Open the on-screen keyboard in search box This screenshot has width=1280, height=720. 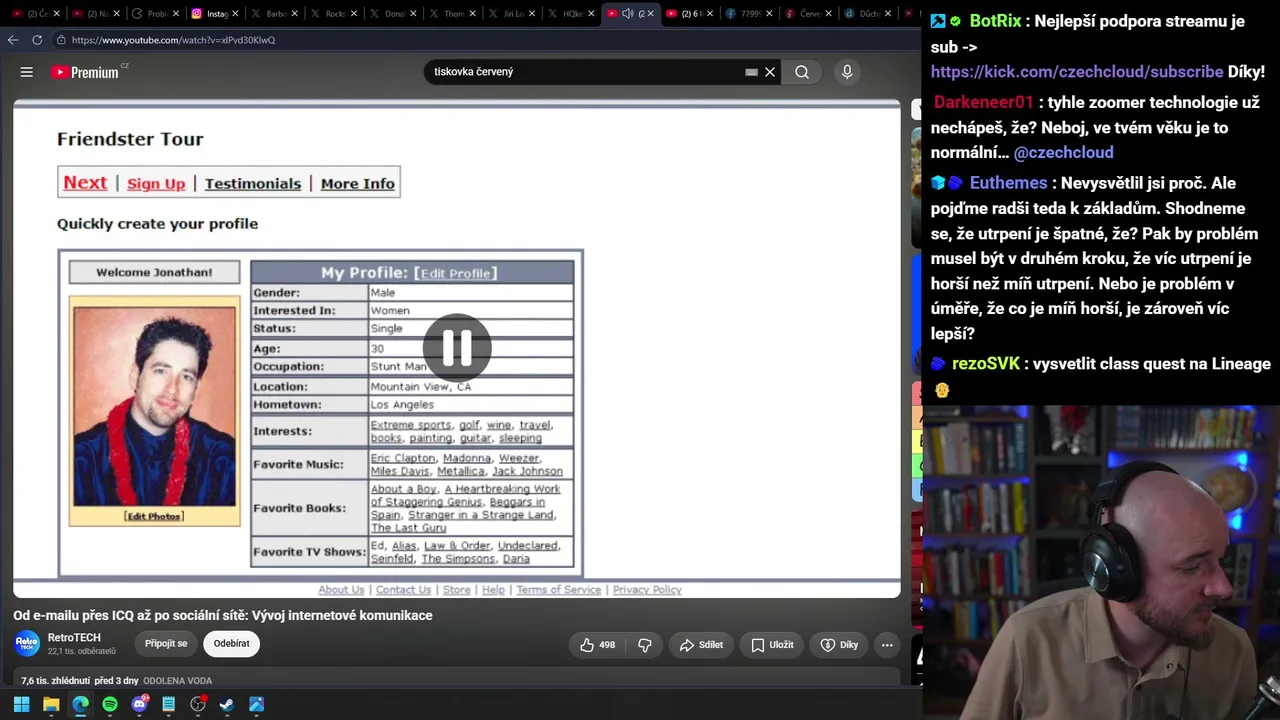[751, 72]
